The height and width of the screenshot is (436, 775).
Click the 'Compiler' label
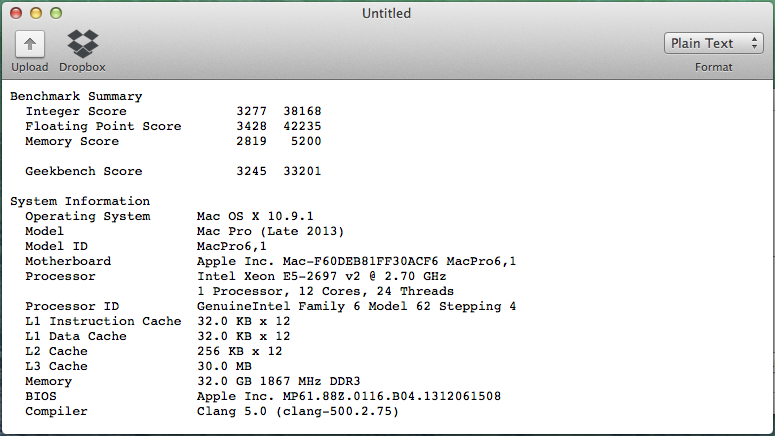click(56, 411)
